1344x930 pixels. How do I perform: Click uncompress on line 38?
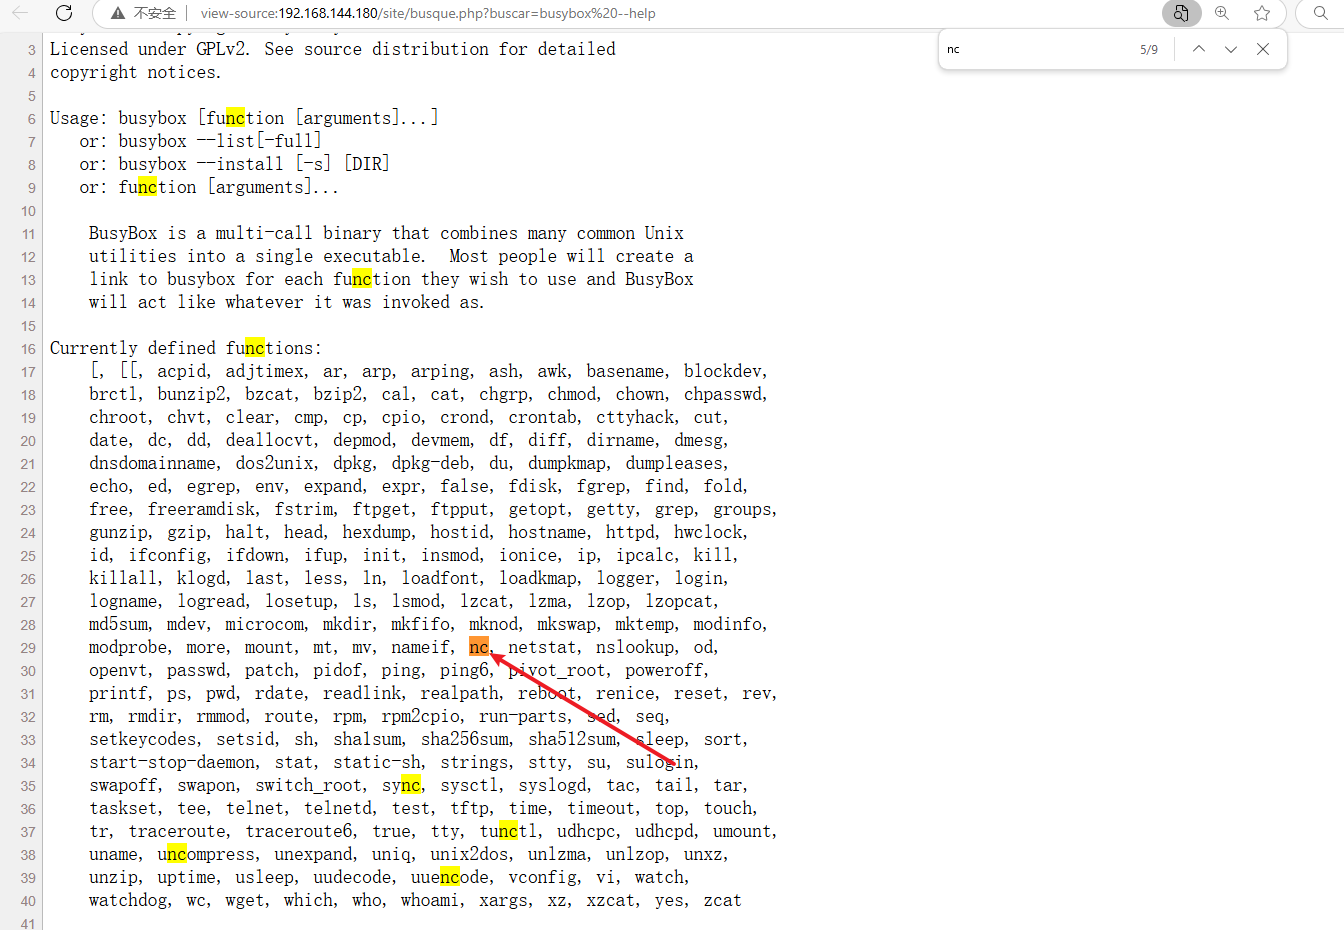[206, 854]
